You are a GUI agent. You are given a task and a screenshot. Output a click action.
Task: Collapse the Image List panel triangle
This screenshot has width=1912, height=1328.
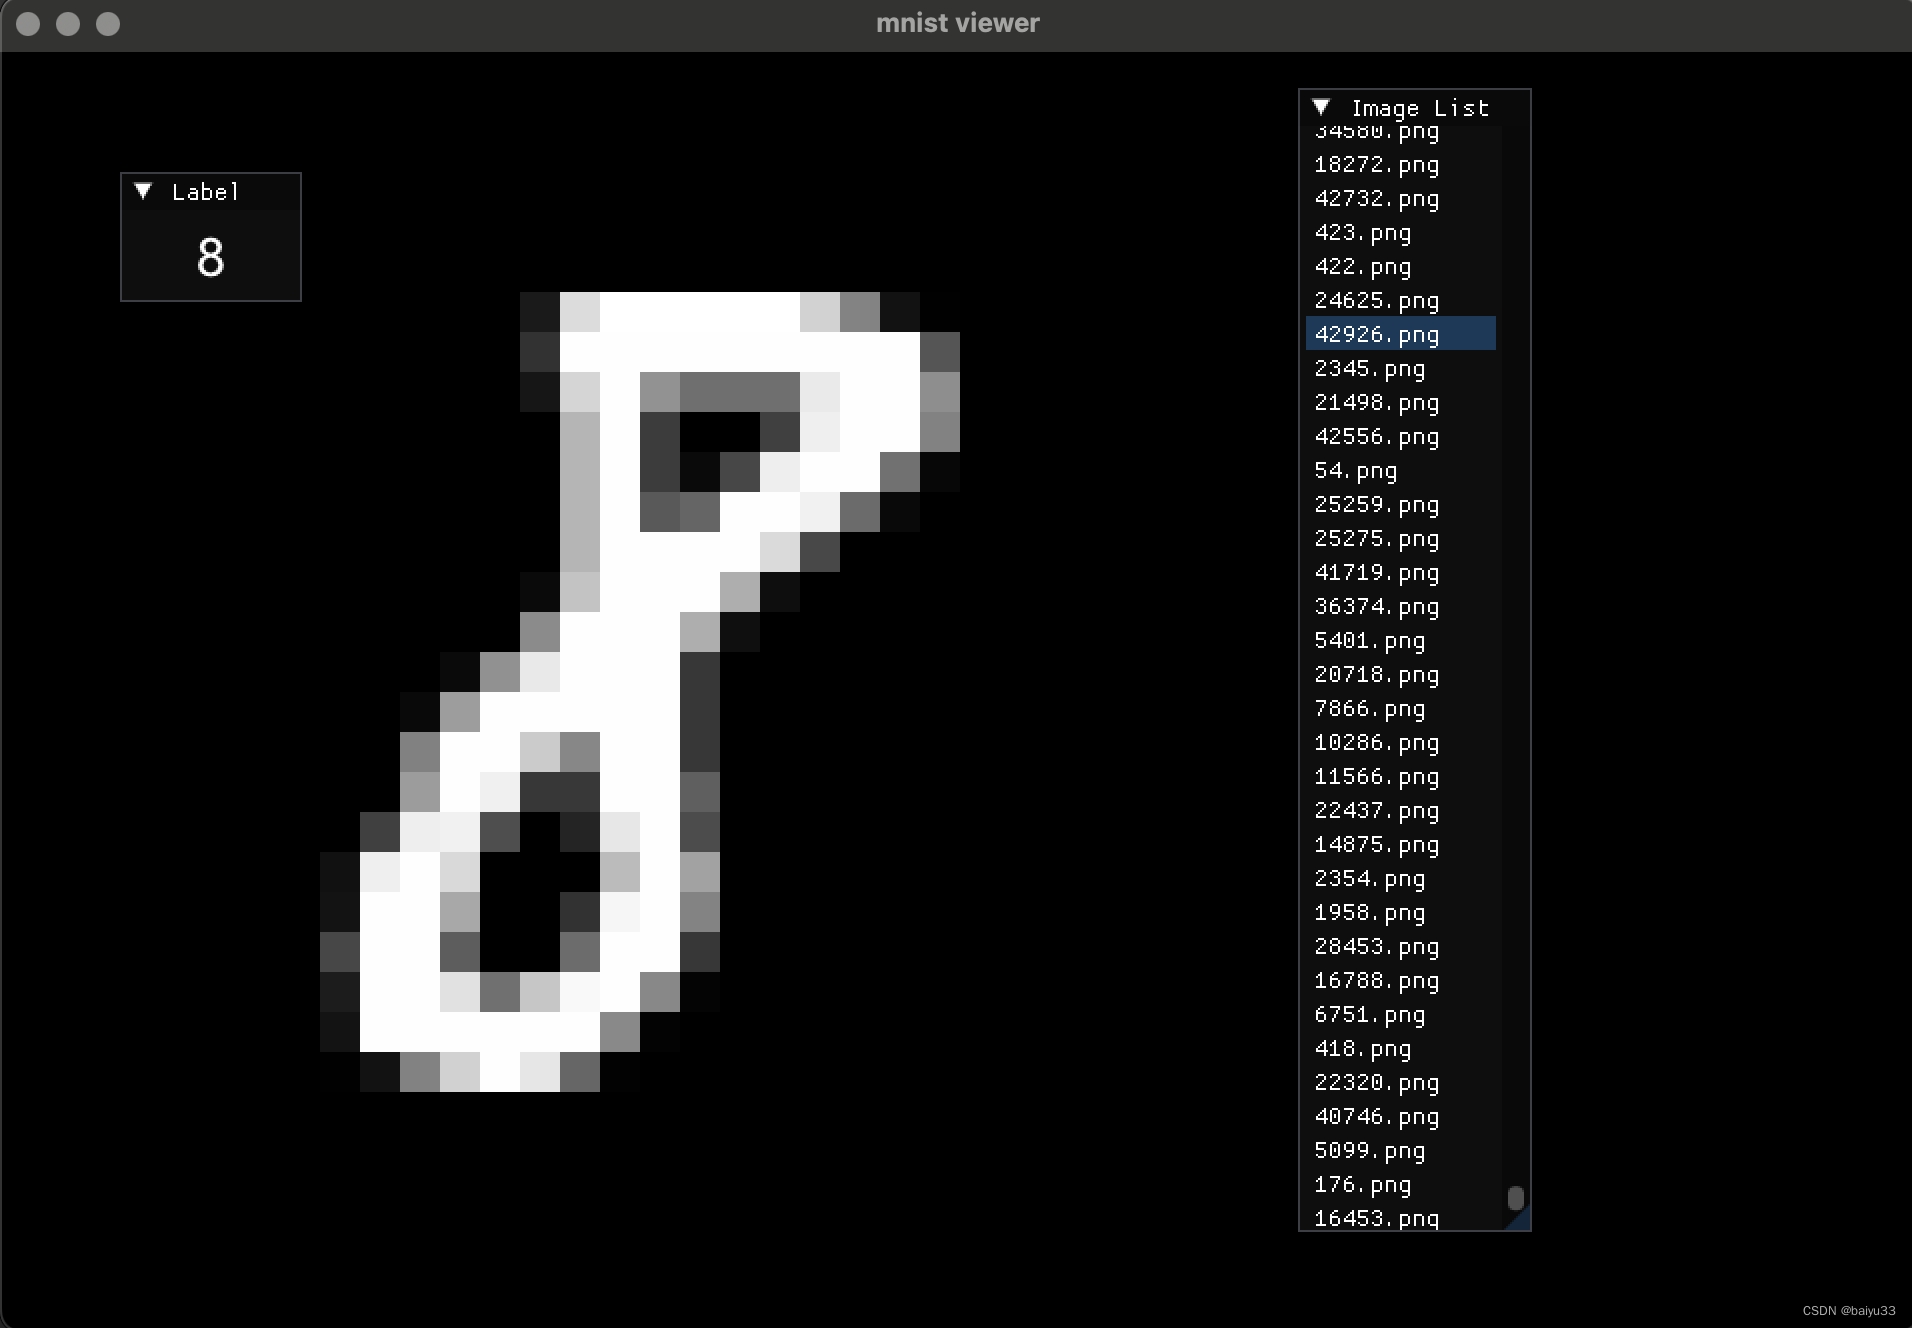1321,107
